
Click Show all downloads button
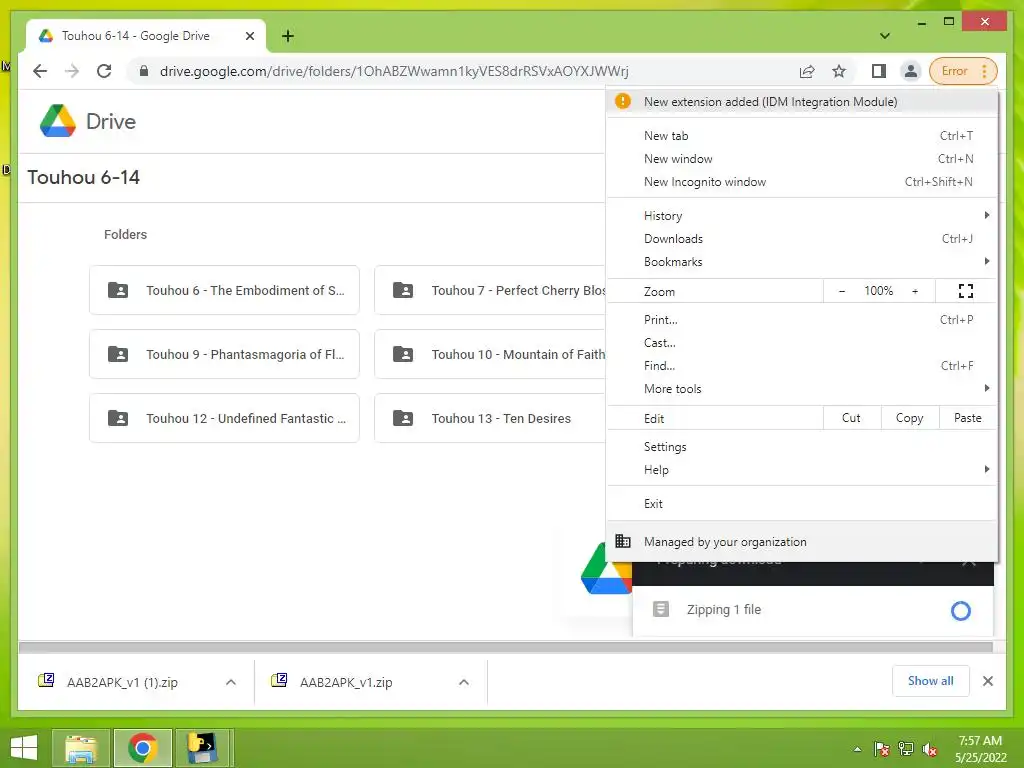[x=931, y=681]
